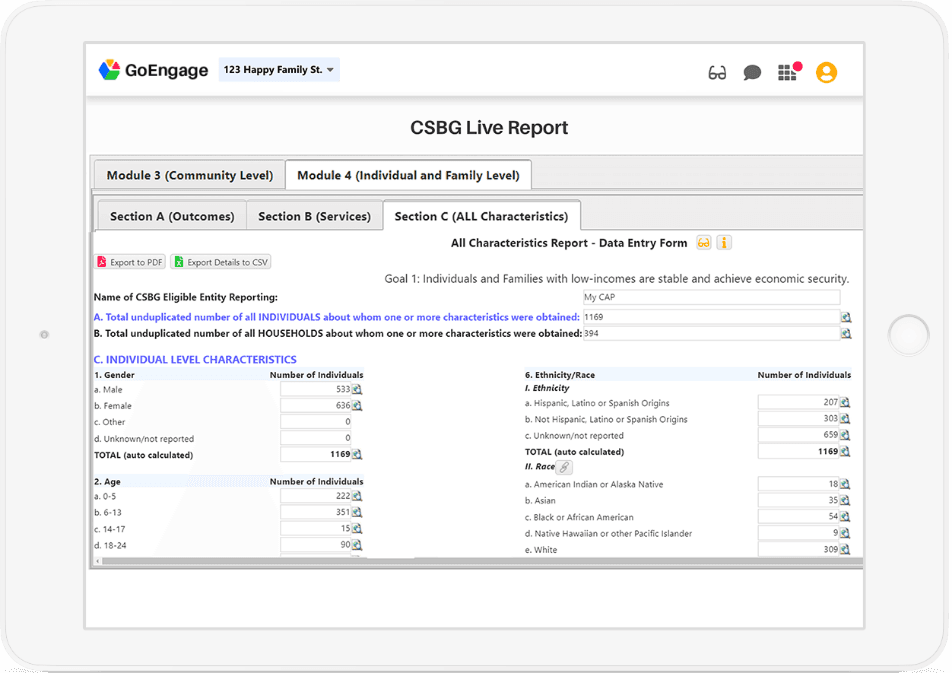Click the 6. Ethnicity/Race heading

(x=560, y=375)
